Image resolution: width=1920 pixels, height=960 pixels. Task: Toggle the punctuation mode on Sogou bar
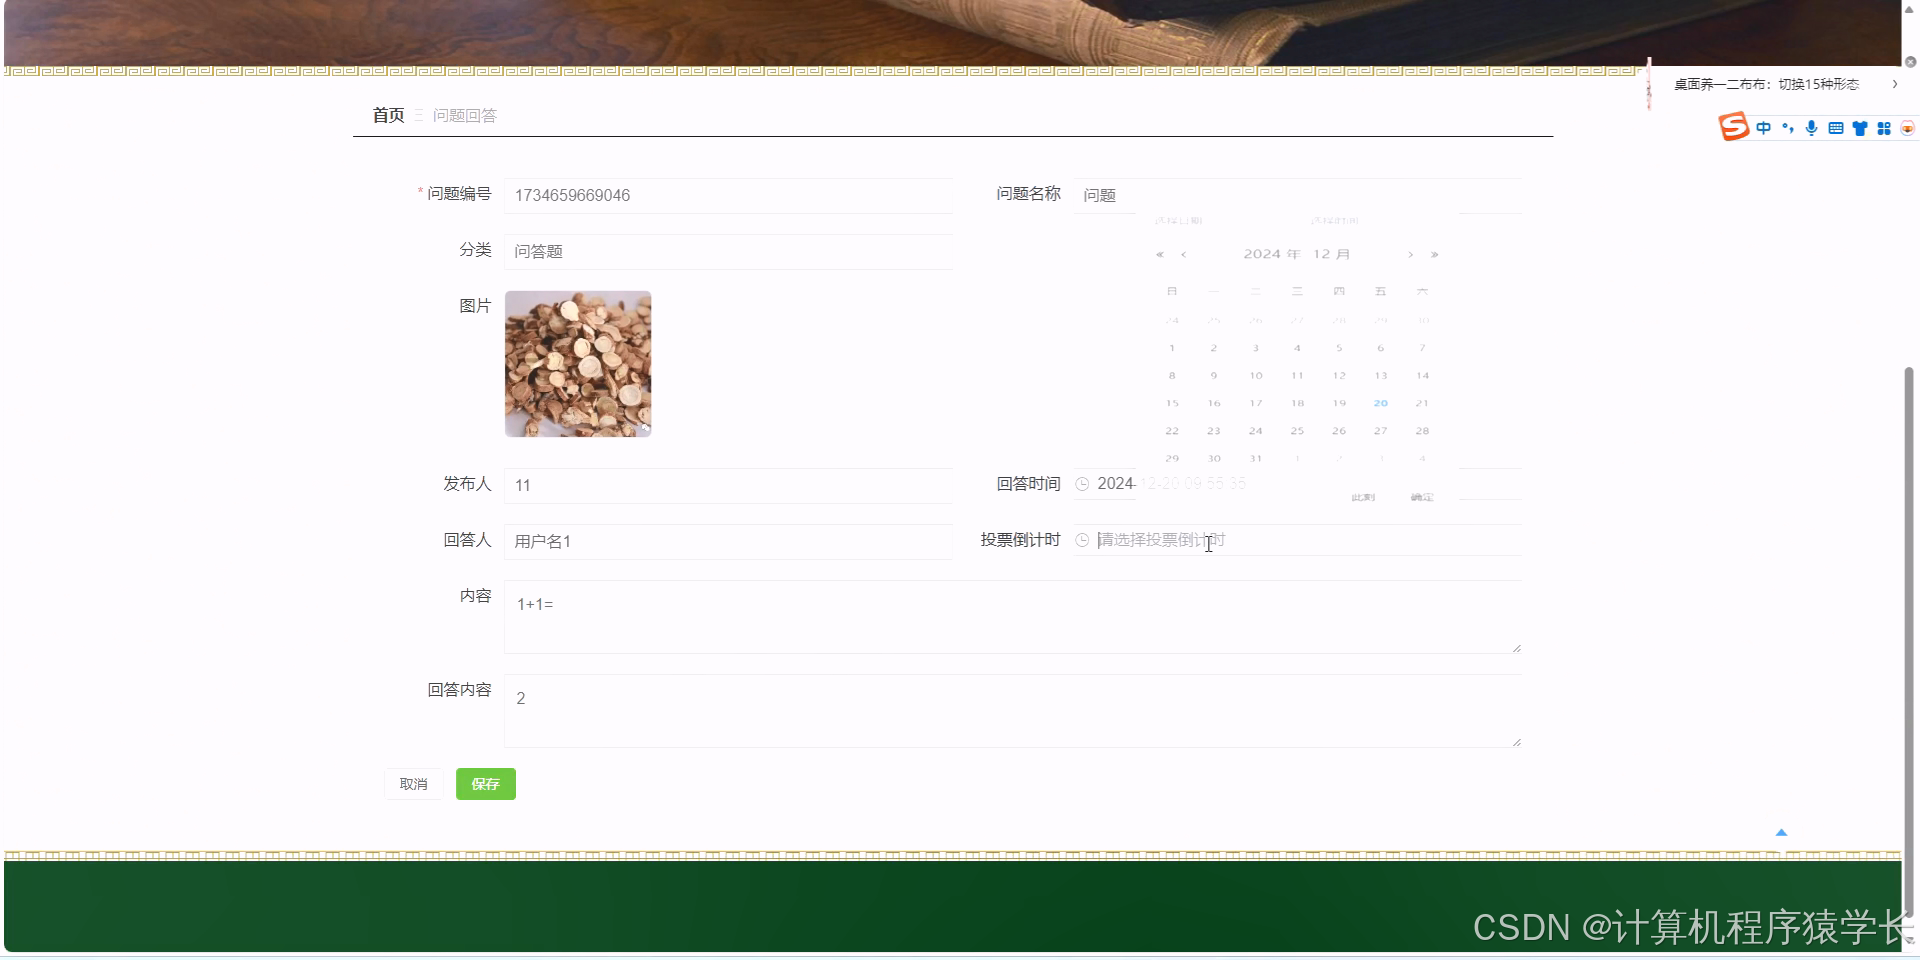point(1787,127)
